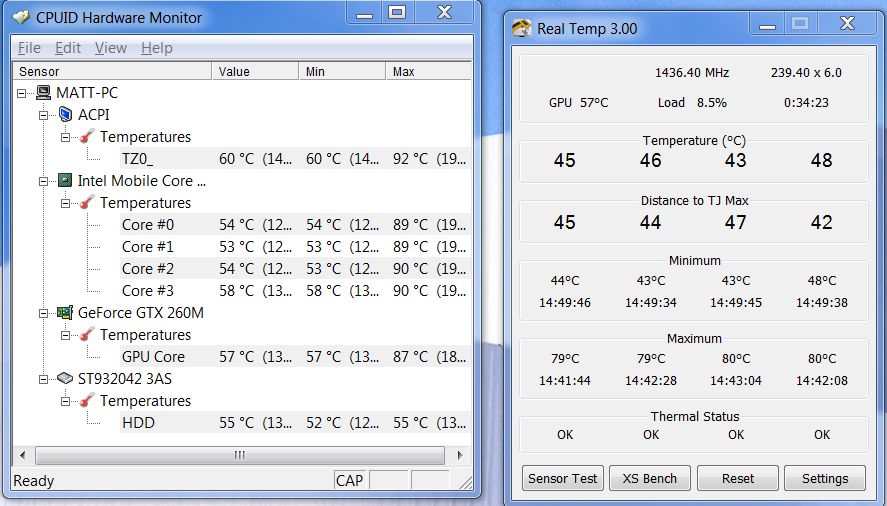
Task: Open Real Temp Settings
Action: coord(825,478)
